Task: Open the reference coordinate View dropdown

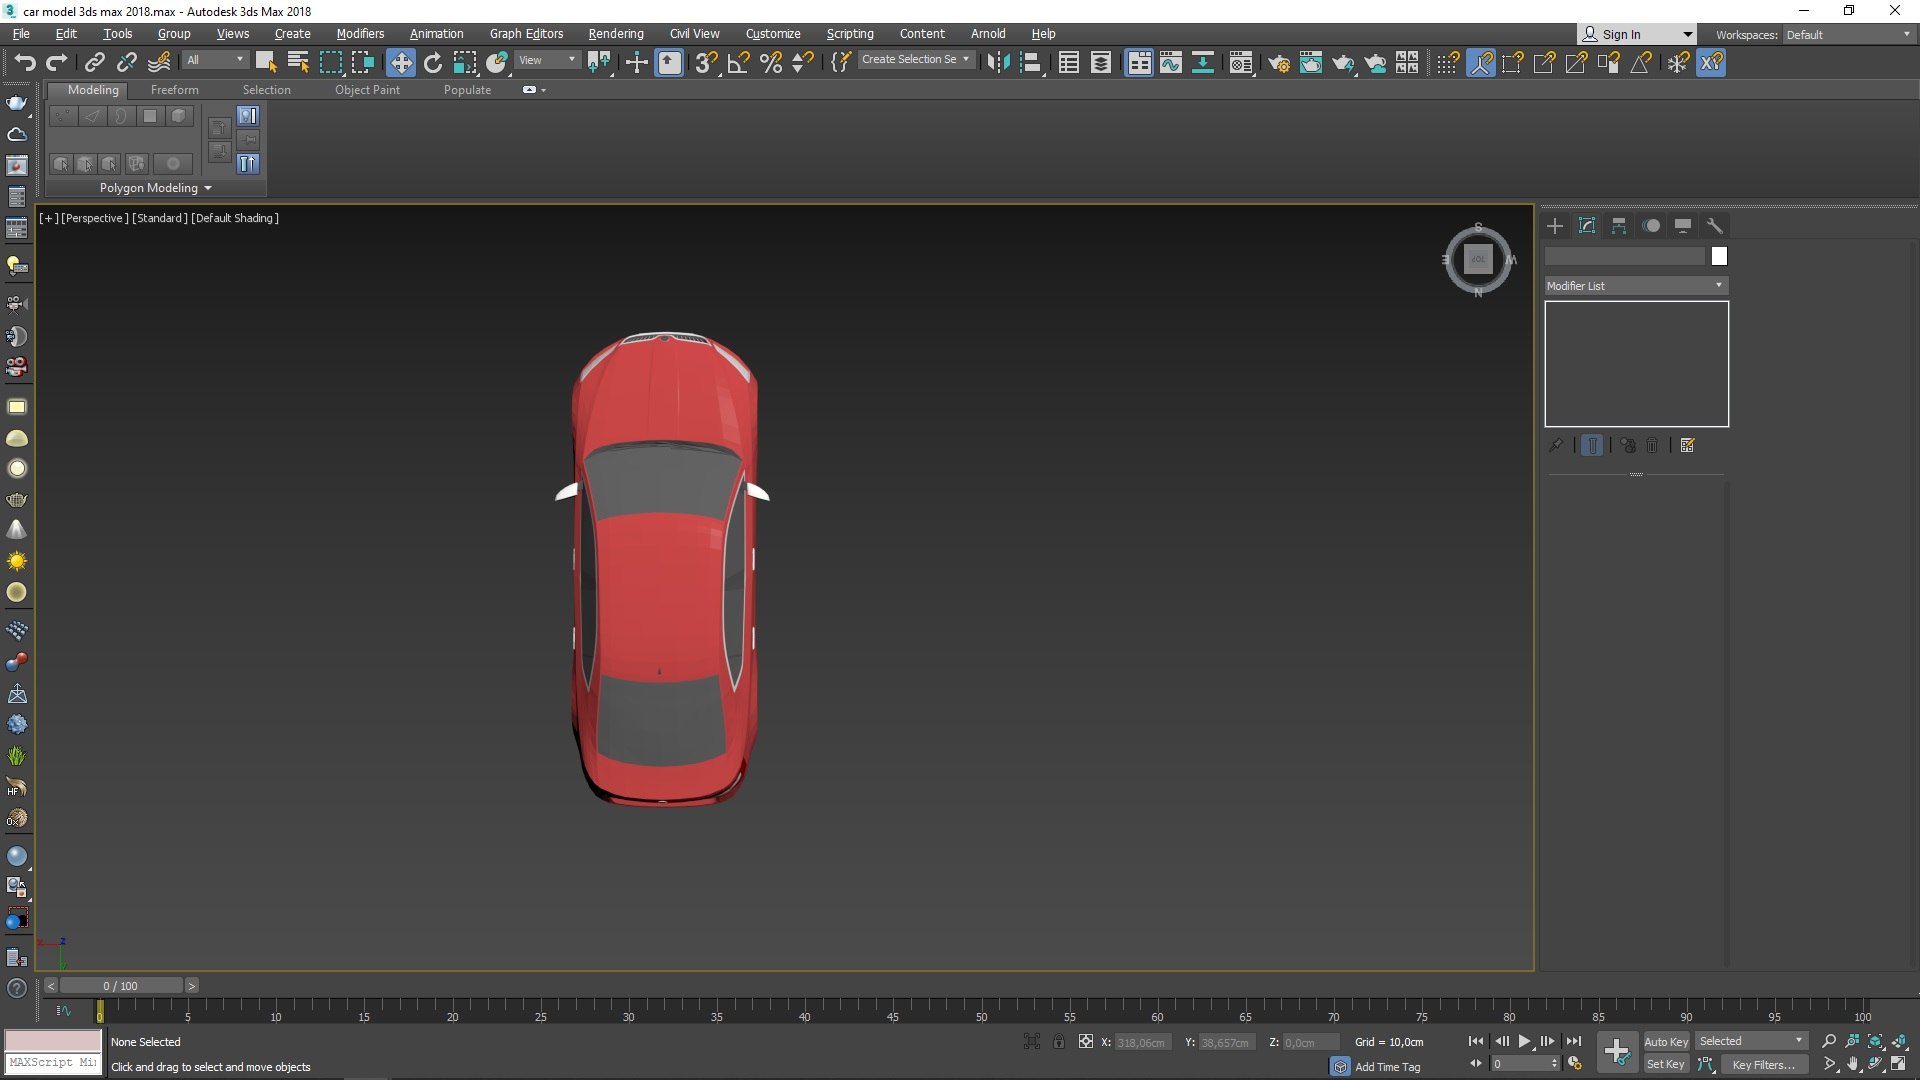Action: [x=547, y=60]
